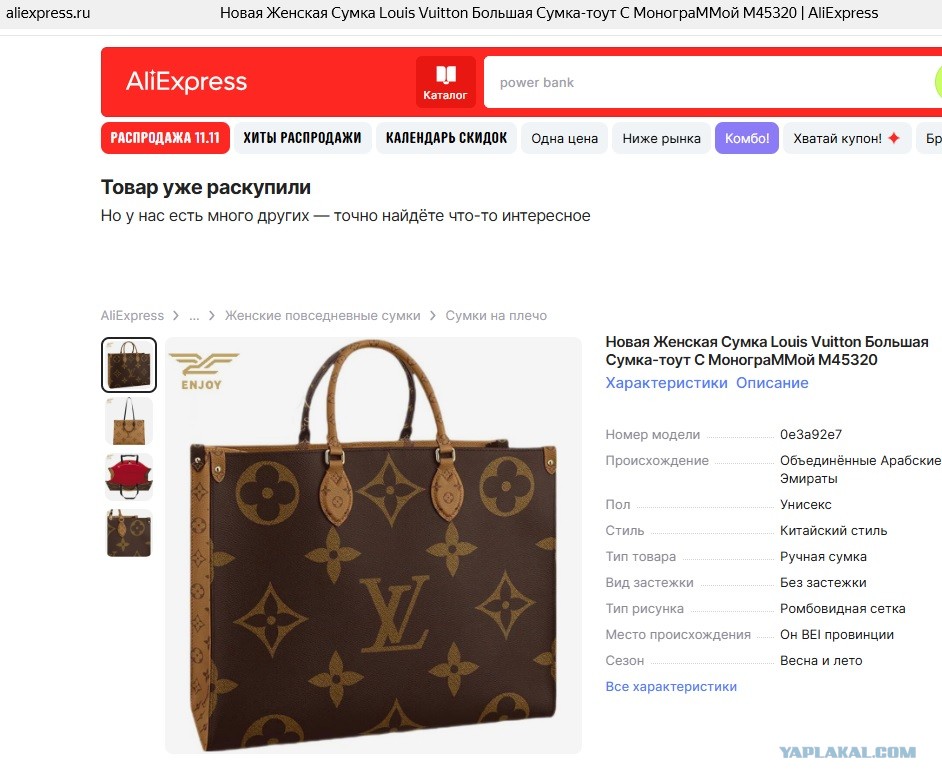Open Женские повседневные сумки breadcrumb

(x=323, y=315)
